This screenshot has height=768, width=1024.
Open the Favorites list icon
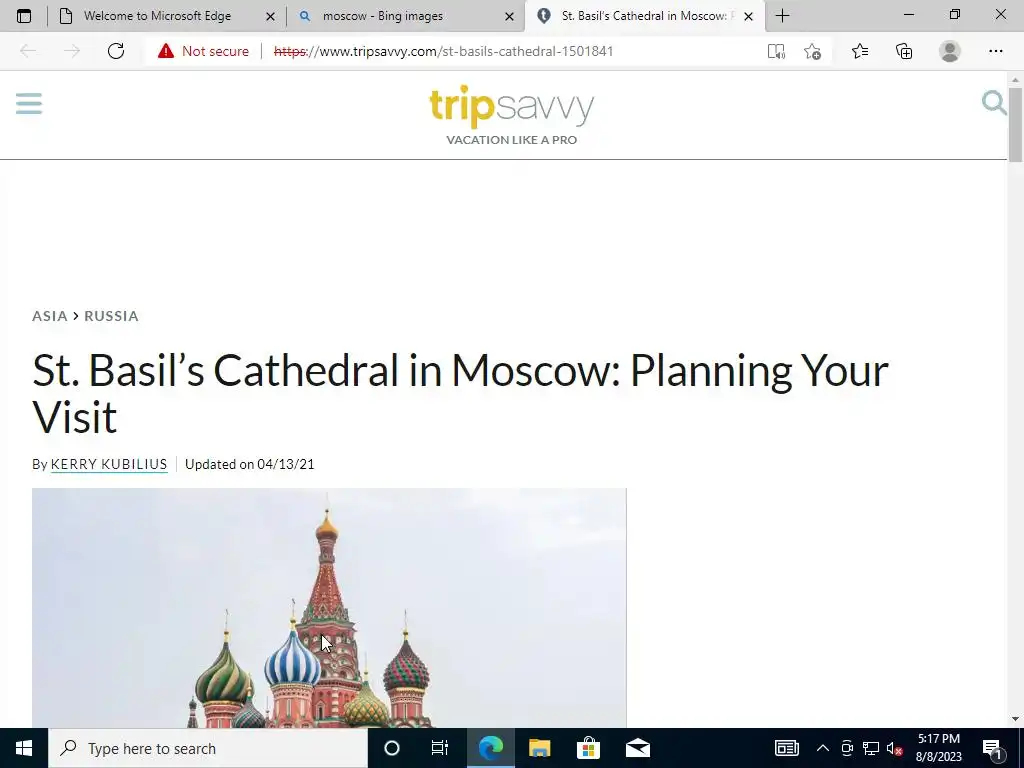[860, 51]
